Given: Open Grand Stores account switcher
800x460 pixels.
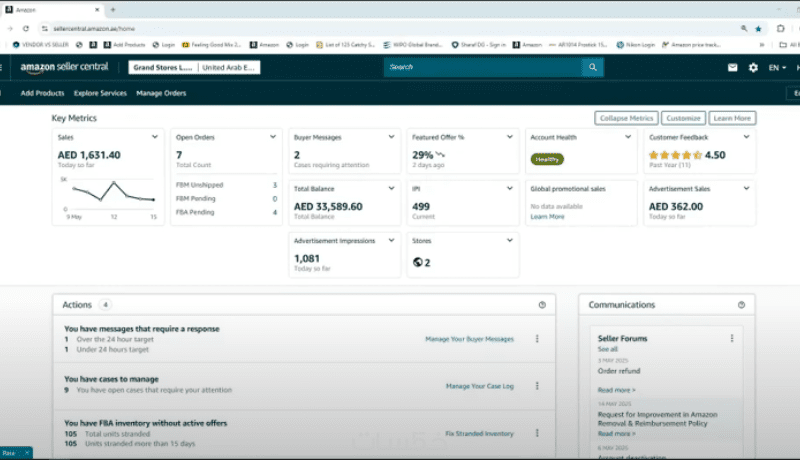Looking at the screenshot, I should click(163, 67).
